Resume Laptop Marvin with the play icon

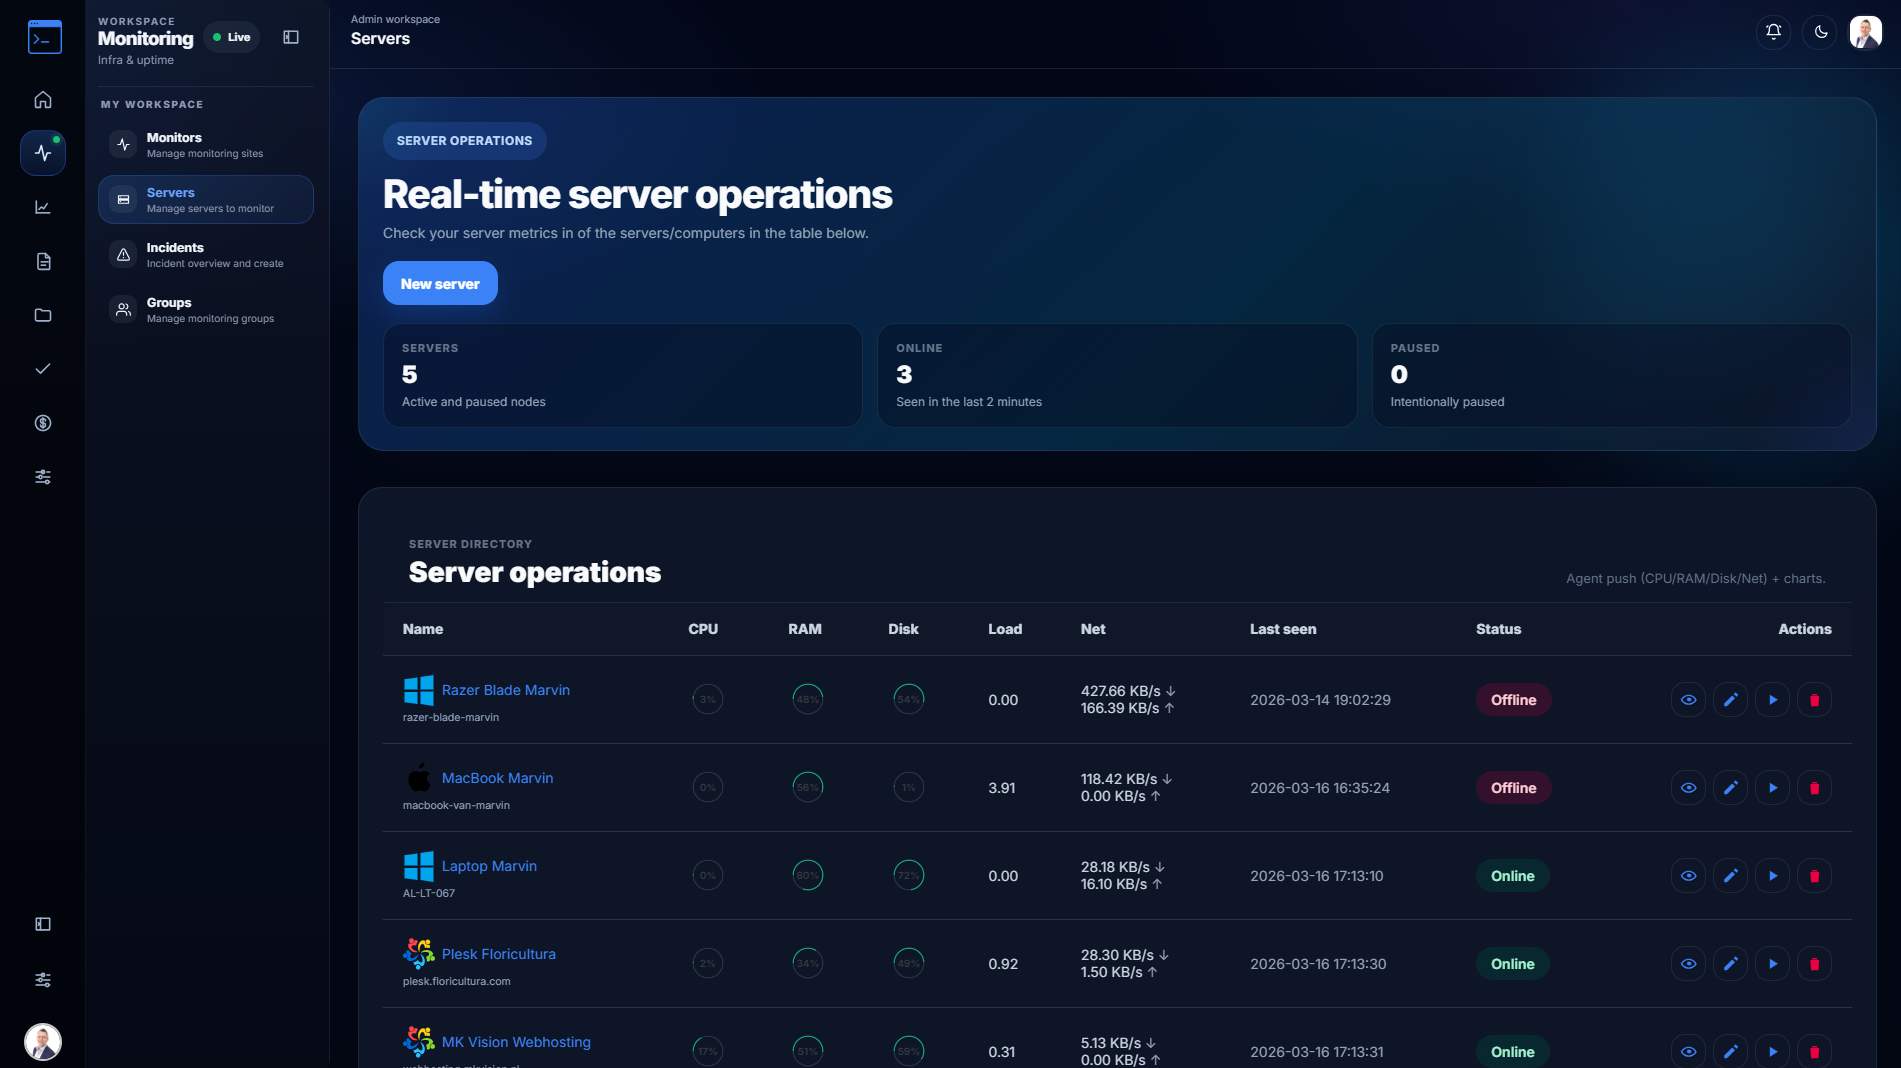(1773, 875)
